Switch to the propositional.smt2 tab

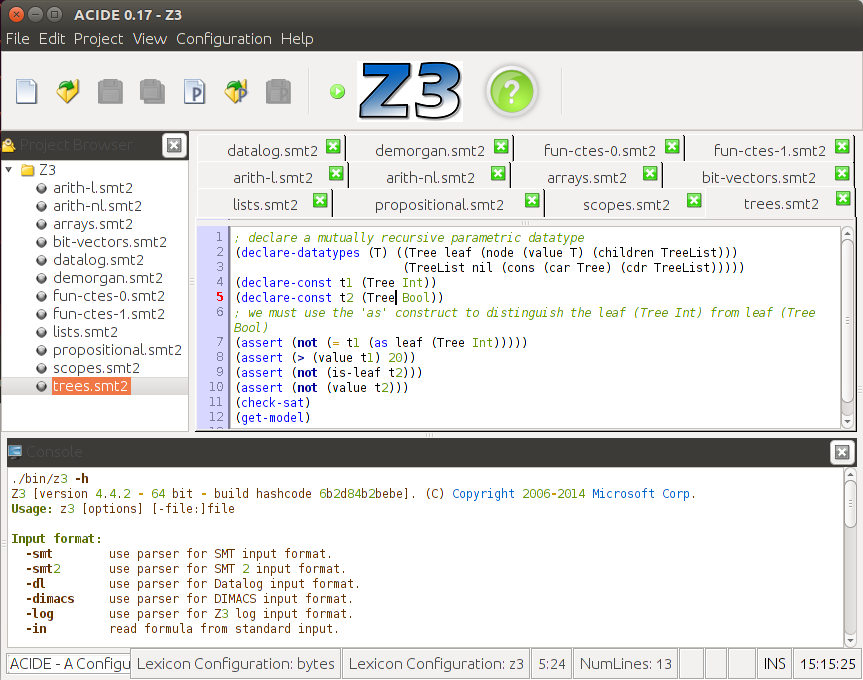[x=439, y=205]
